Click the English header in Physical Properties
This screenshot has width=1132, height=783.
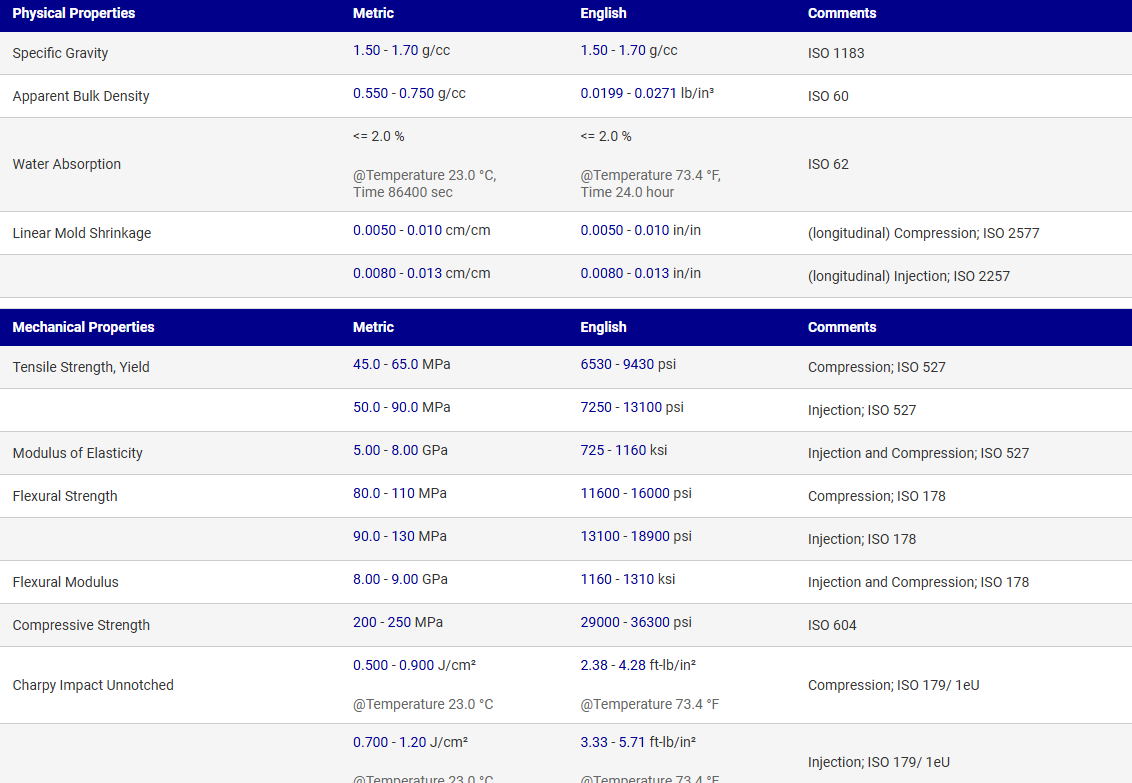(604, 14)
